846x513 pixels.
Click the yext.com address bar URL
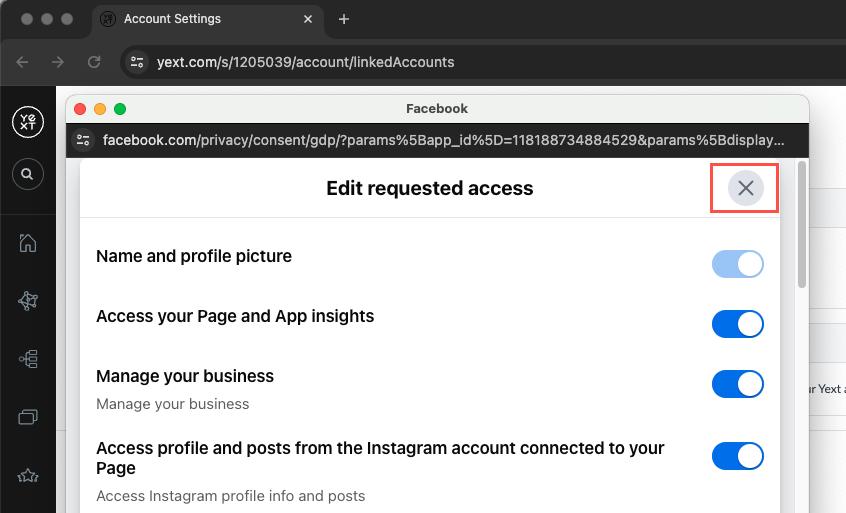tap(305, 62)
